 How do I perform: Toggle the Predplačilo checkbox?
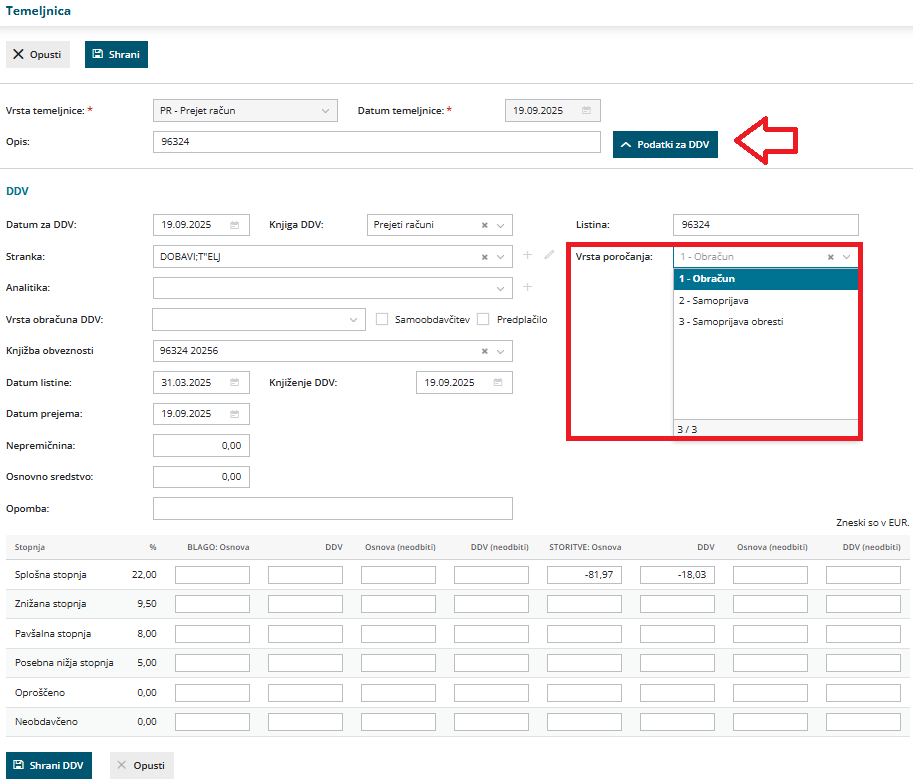(x=483, y=319)
